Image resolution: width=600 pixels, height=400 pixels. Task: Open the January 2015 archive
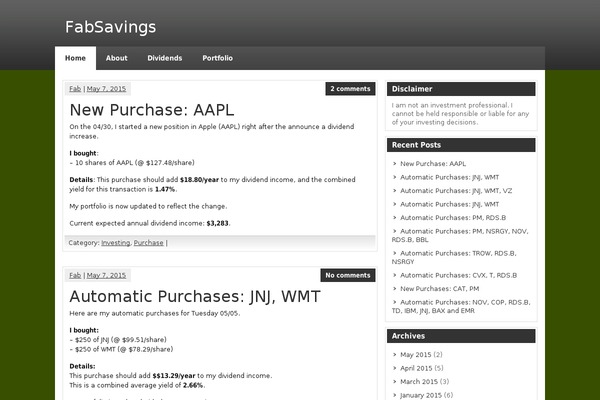click(x=421, y=395)
